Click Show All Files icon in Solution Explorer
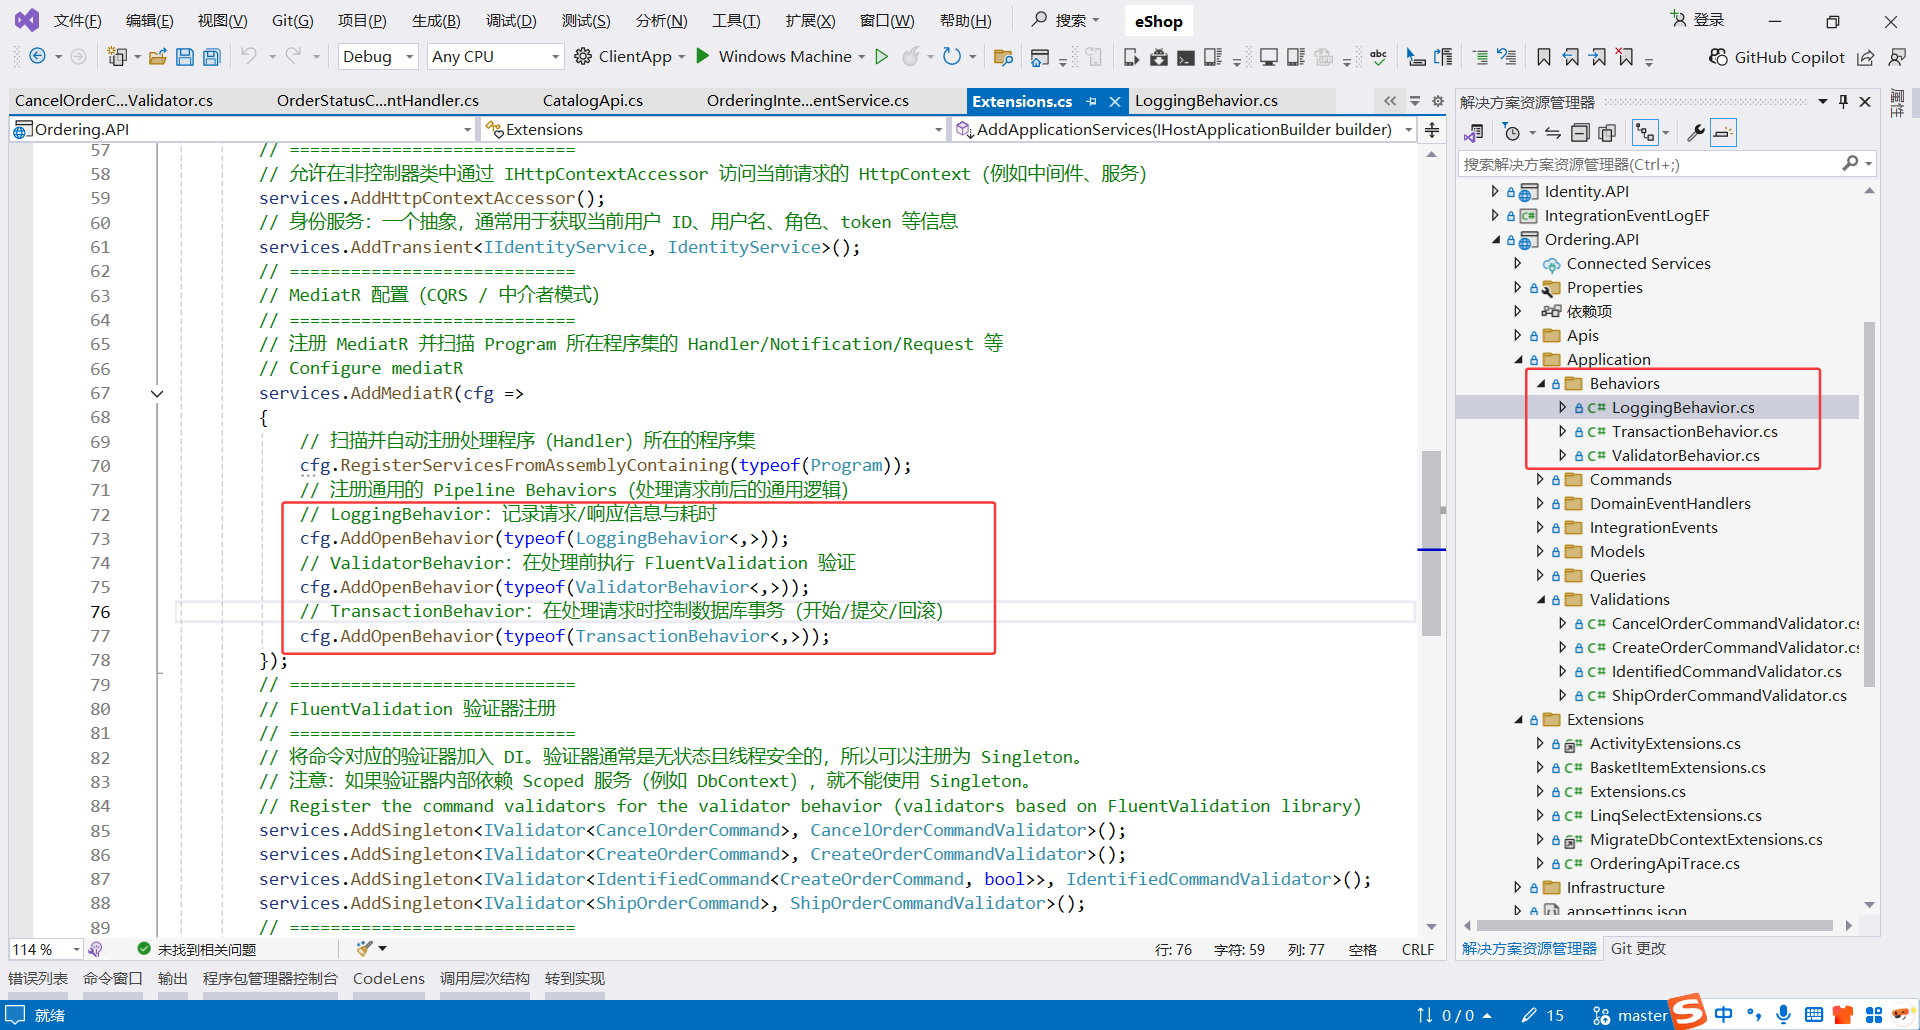Screen dimensions: 1920x1030 1607,133
